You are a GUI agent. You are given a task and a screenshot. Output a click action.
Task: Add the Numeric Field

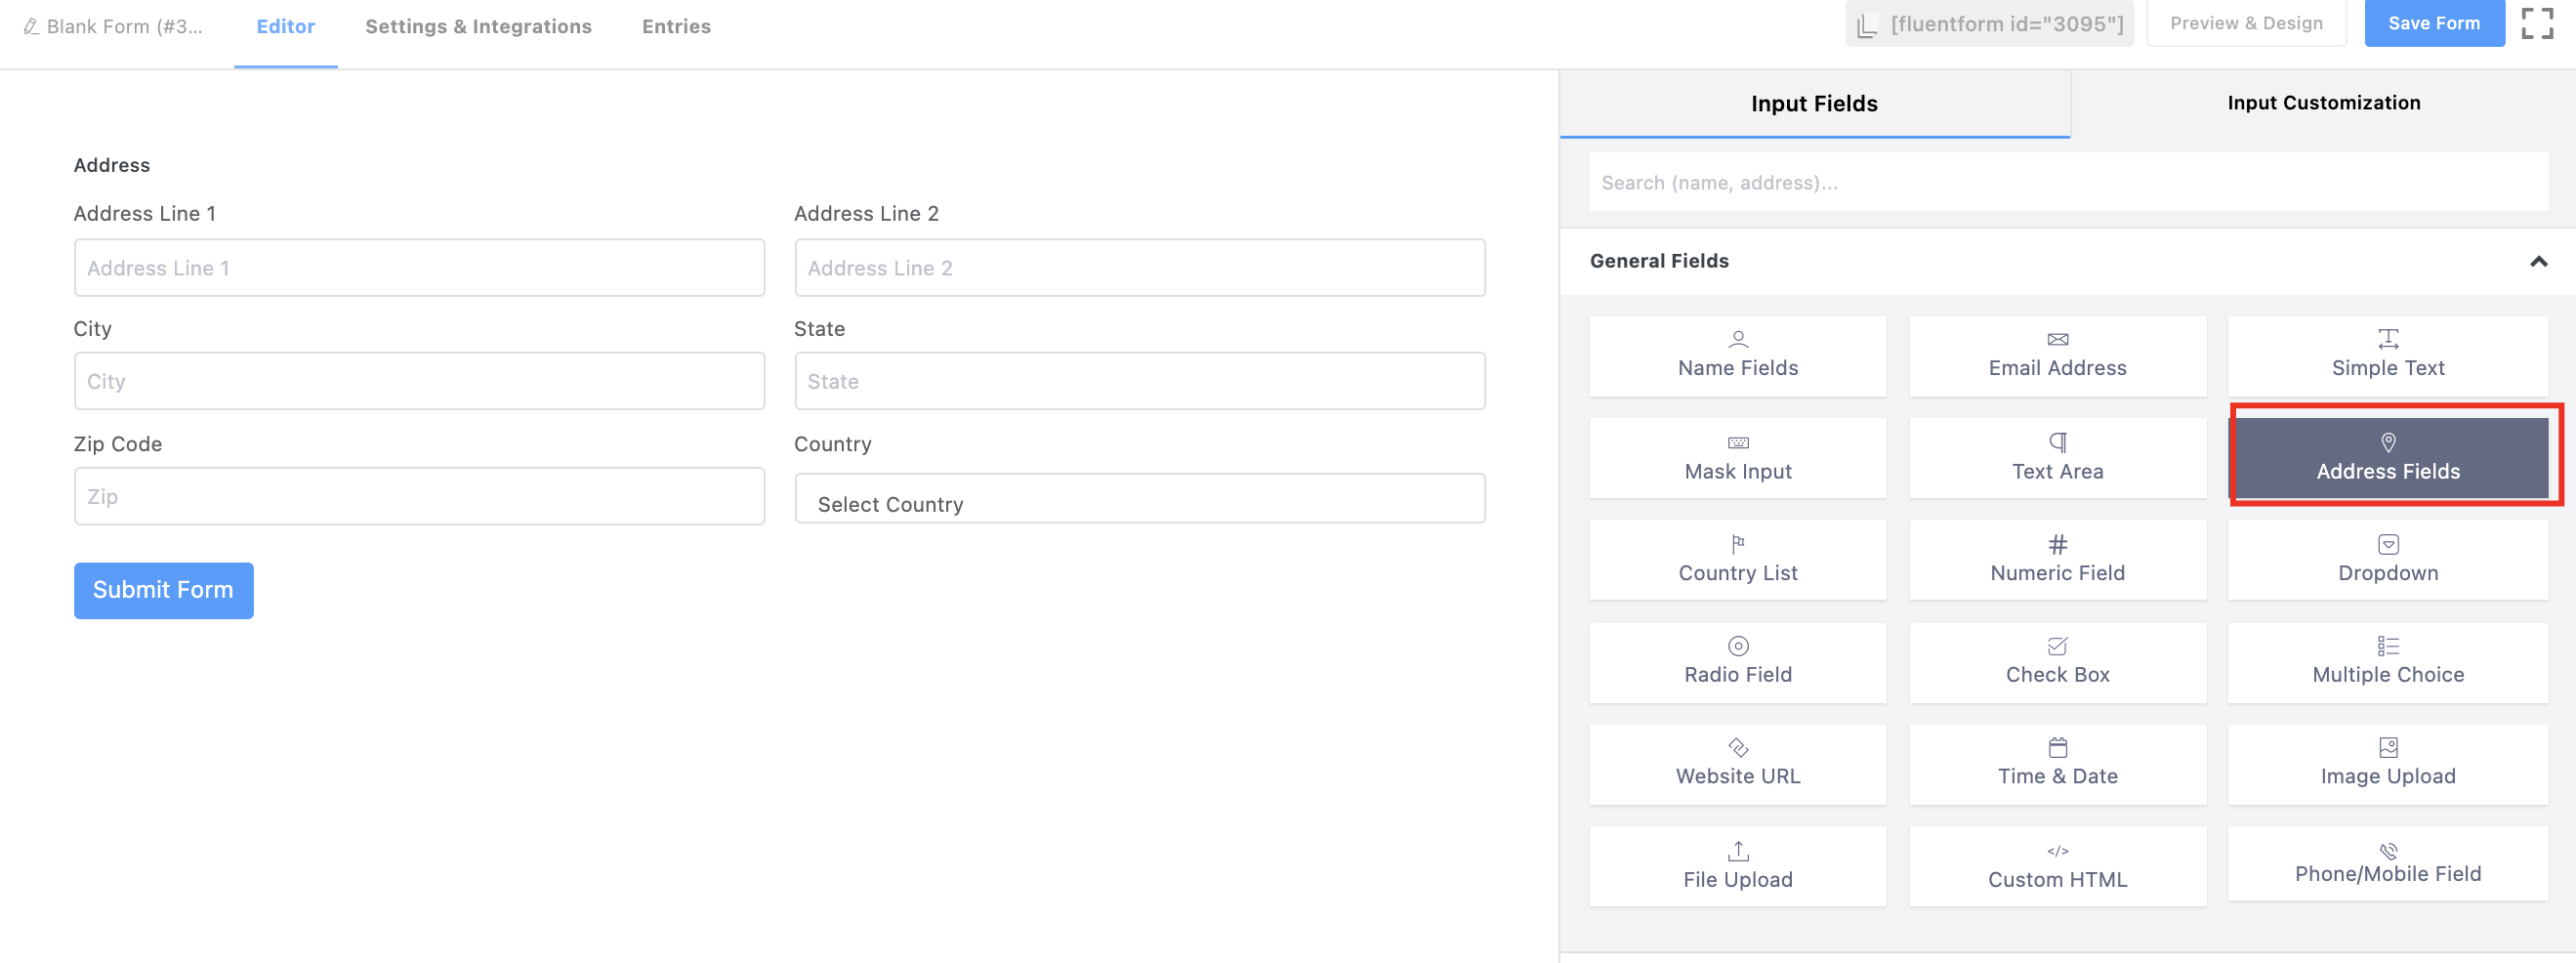tap(2057, 560)
